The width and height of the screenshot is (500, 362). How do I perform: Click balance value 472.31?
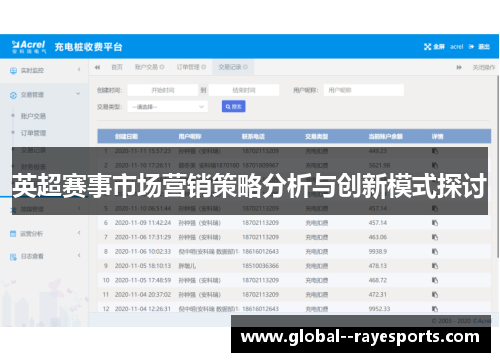pos(378,295)
